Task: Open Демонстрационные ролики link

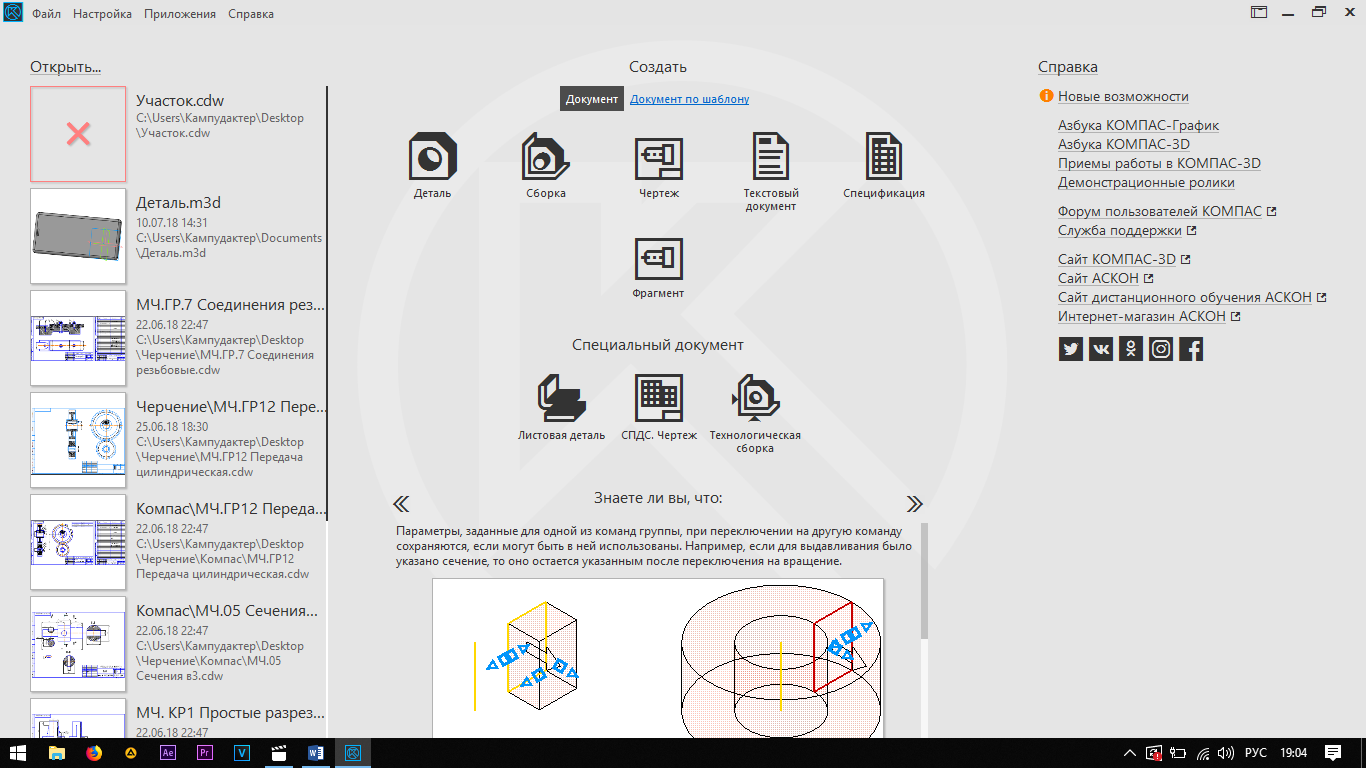Action: pyautogui.click(x=1146, y=182)
